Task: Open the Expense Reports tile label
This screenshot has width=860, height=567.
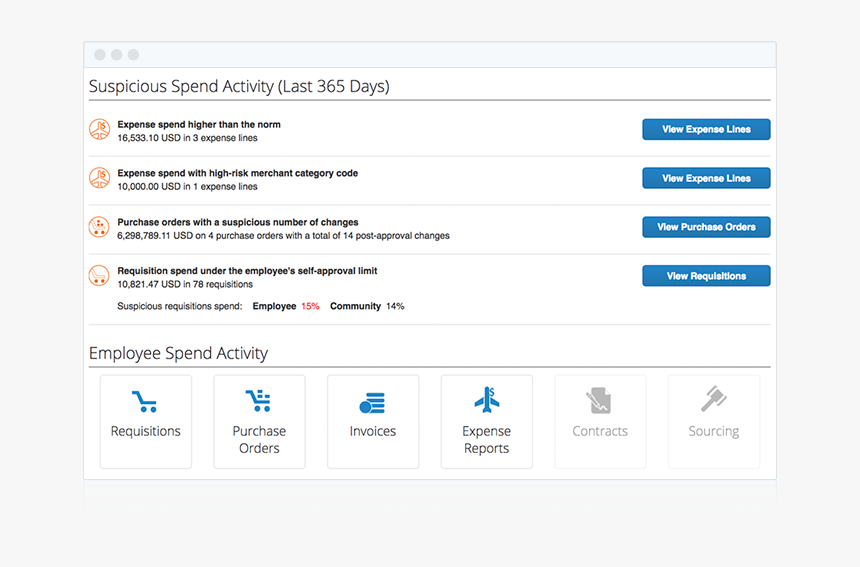Action: pyautogui.click(x=486, y=440)
